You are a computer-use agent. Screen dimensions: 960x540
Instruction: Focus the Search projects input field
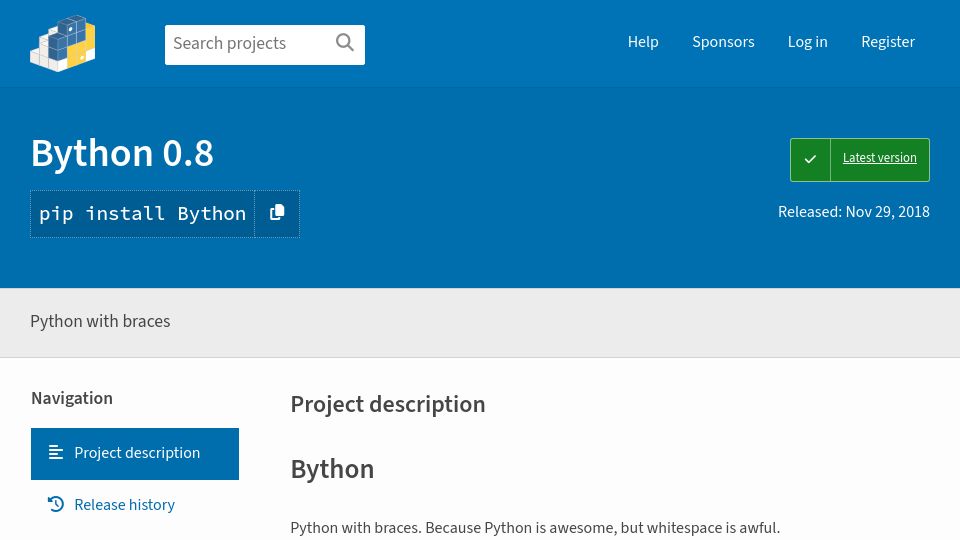(264, 45)
